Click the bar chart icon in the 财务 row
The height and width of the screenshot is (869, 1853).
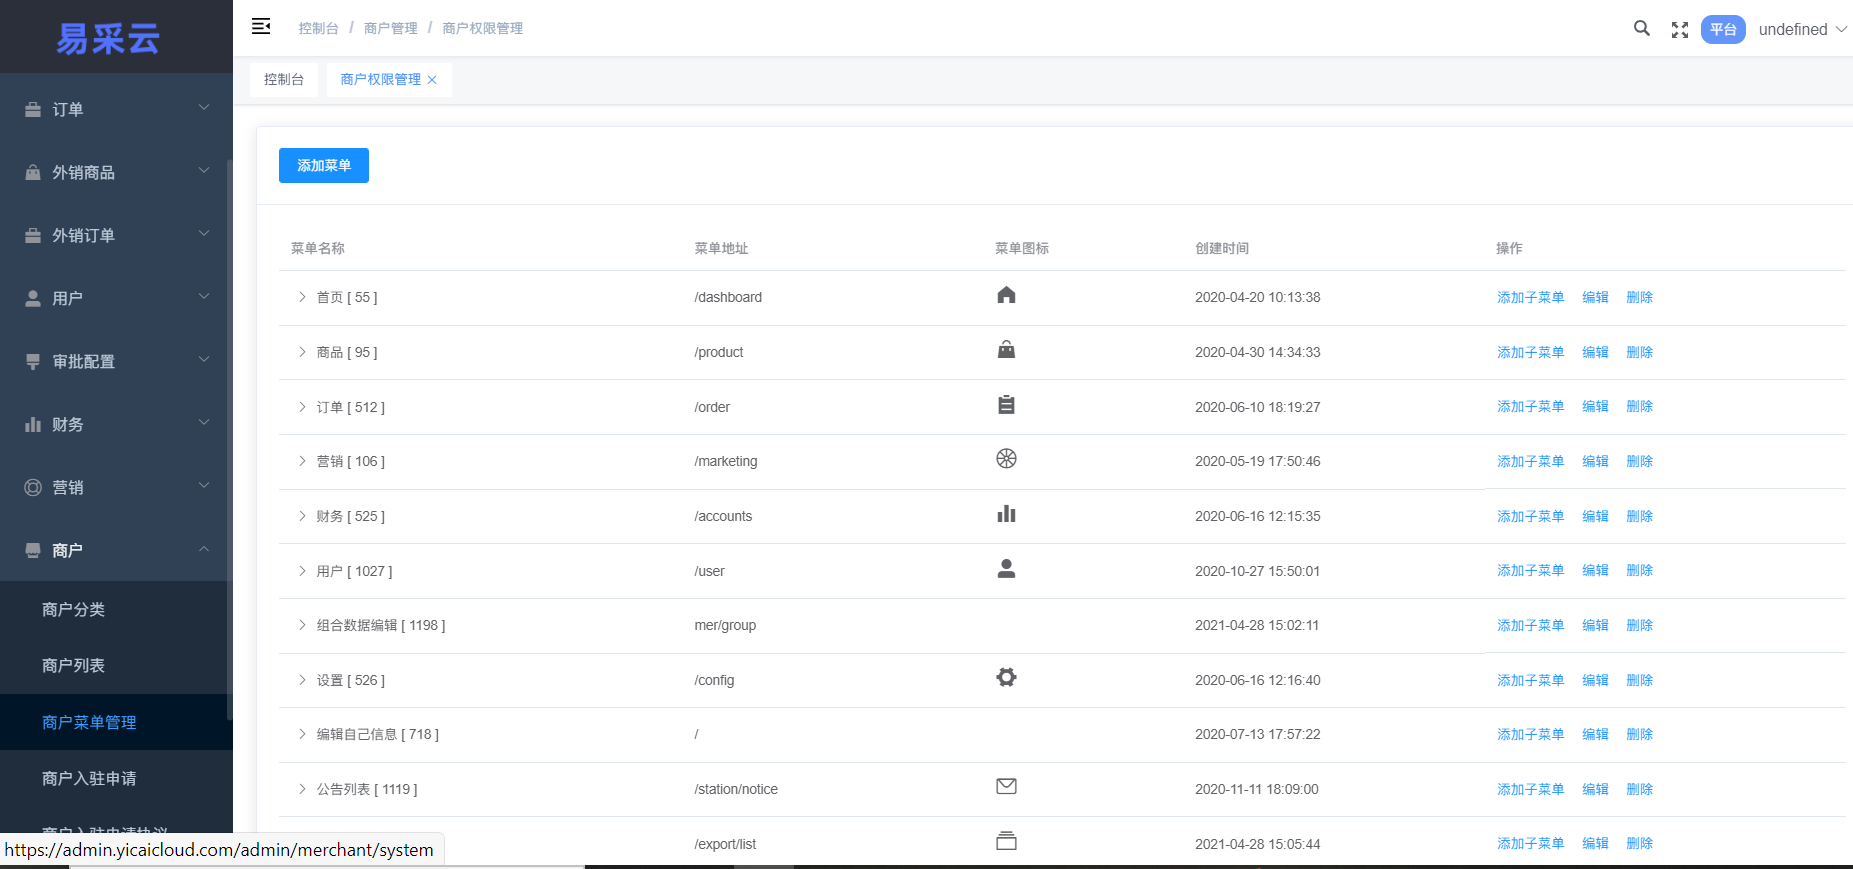(1006, 514)
